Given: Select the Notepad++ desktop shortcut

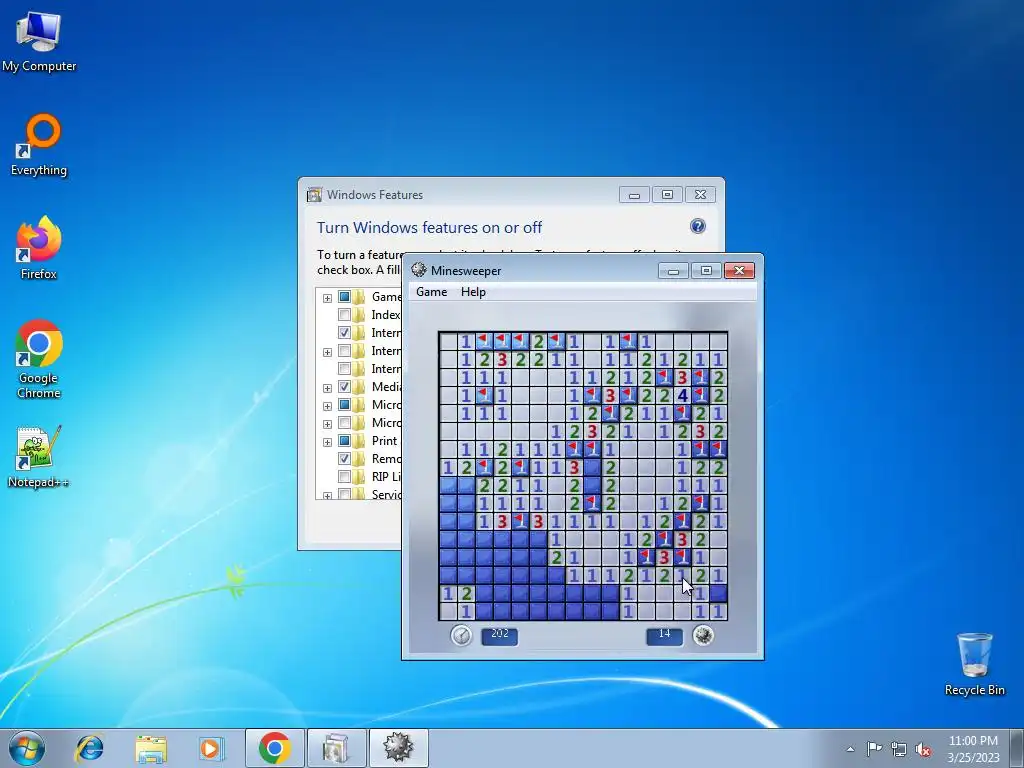Looking at the screenshot, I should point(39,456).
